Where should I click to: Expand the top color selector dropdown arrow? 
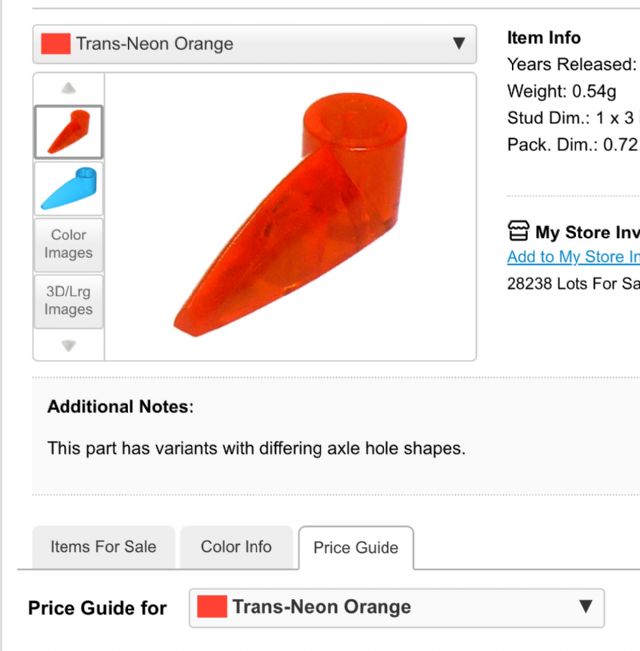(x=459, y=44)
